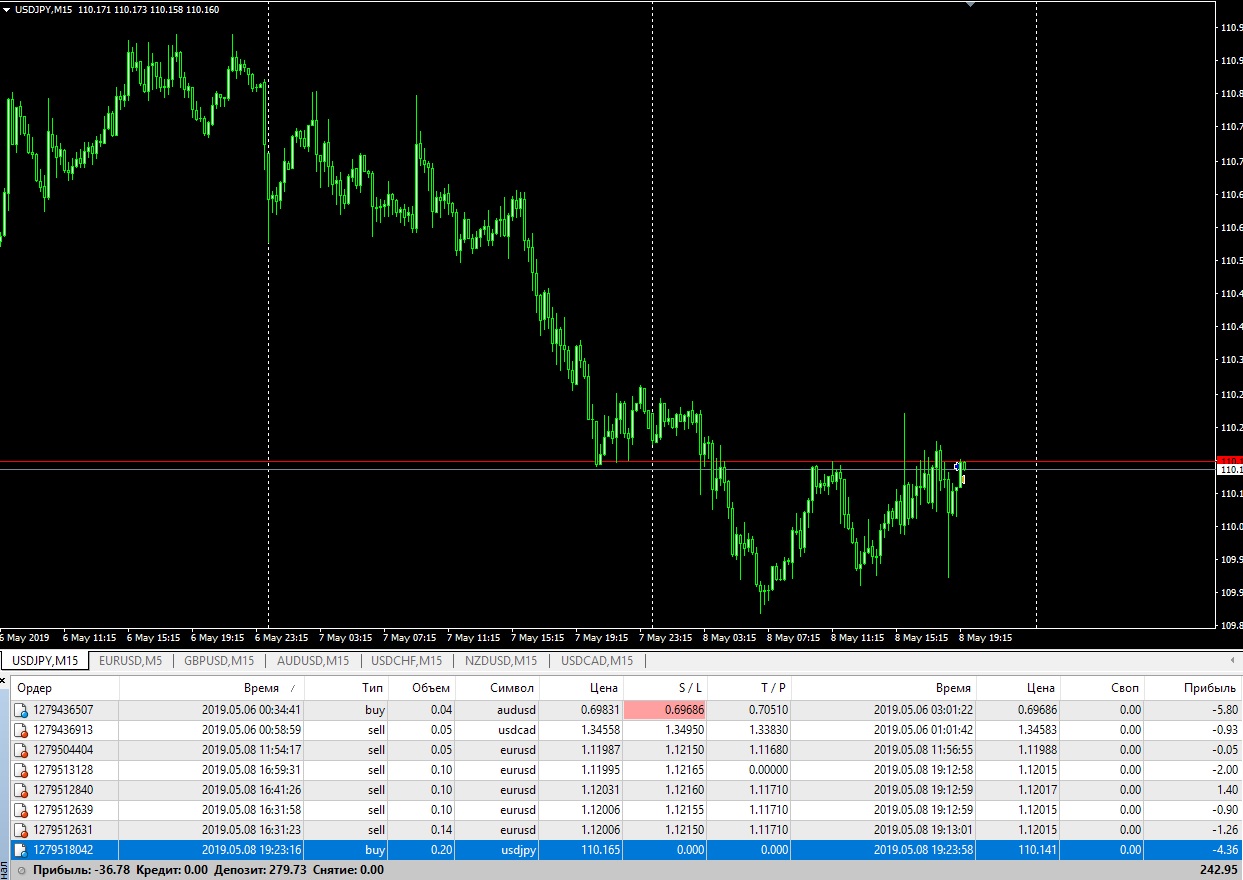Switch to the USDJPY,M15 chart tab
The width and height of the screenshot is (1243, 880).
45,661
